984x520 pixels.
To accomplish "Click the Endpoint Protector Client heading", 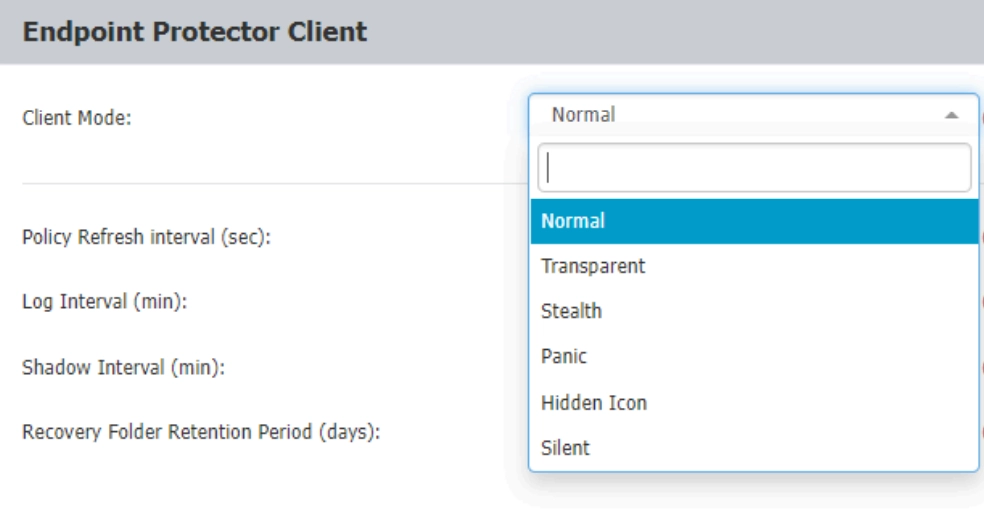I will tap(195, 31).
